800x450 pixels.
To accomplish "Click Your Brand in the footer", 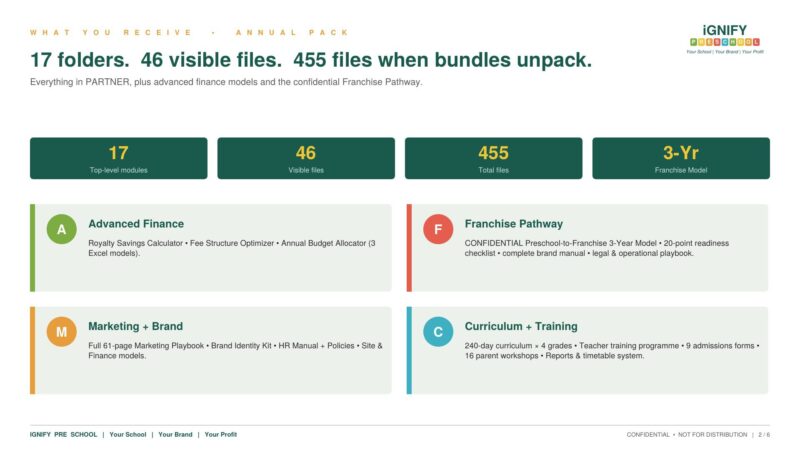I will 175,435.
